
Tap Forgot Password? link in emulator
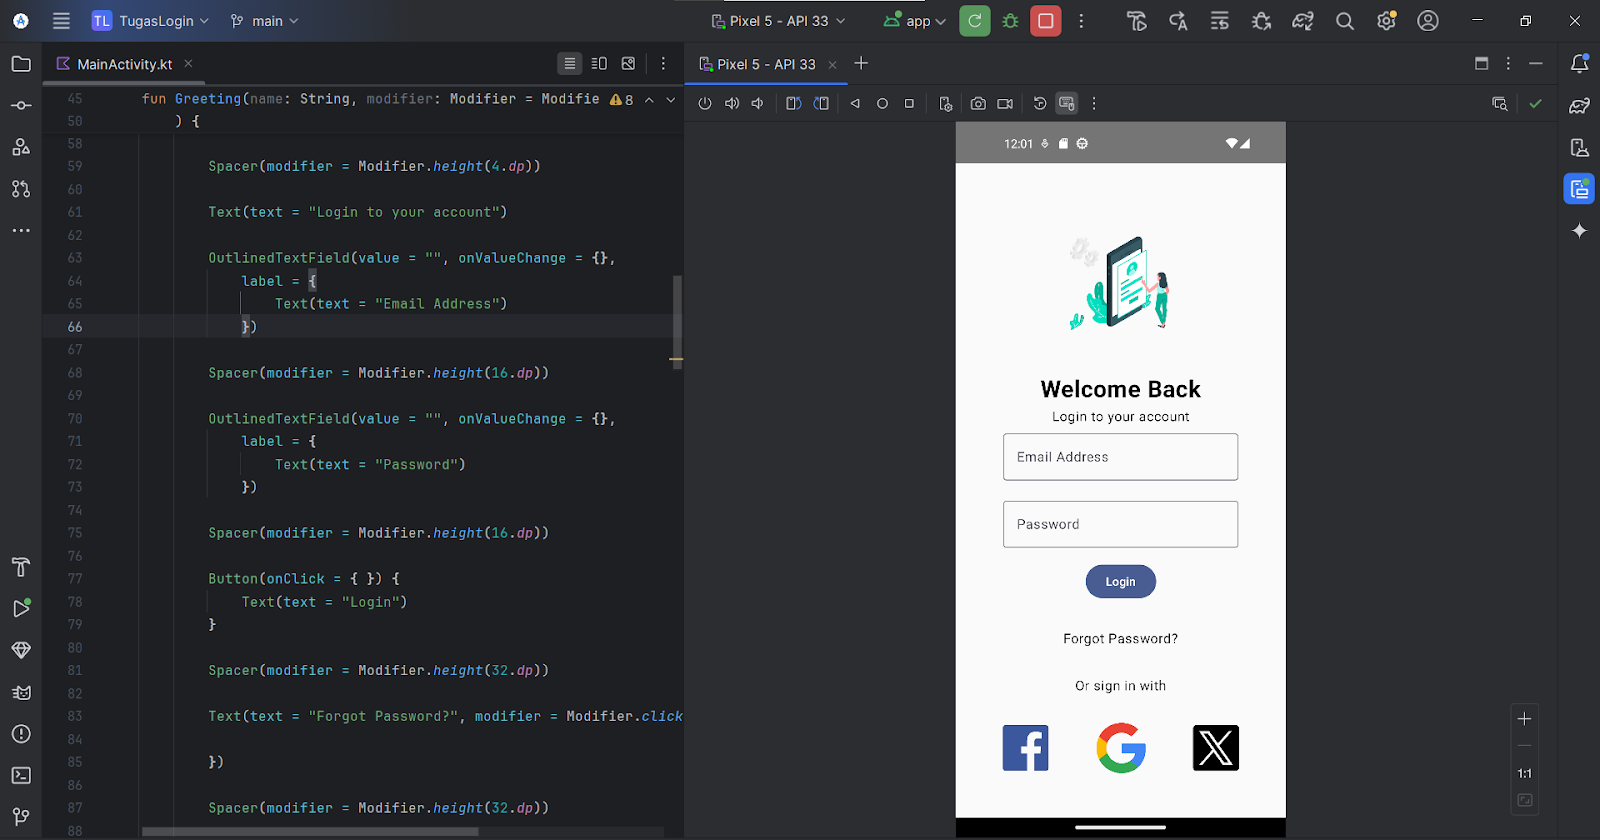coord(1120,639)
